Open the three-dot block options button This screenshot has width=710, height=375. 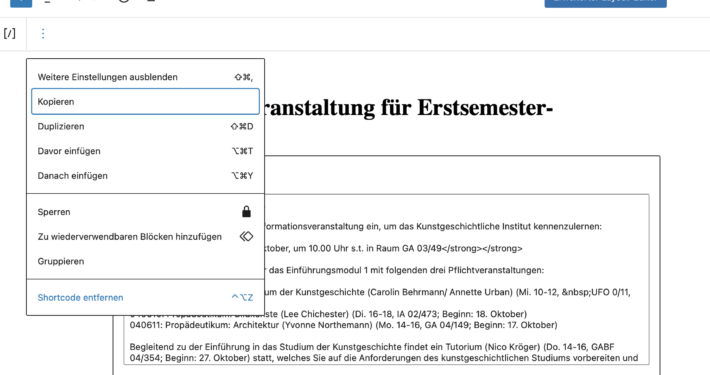43,34
